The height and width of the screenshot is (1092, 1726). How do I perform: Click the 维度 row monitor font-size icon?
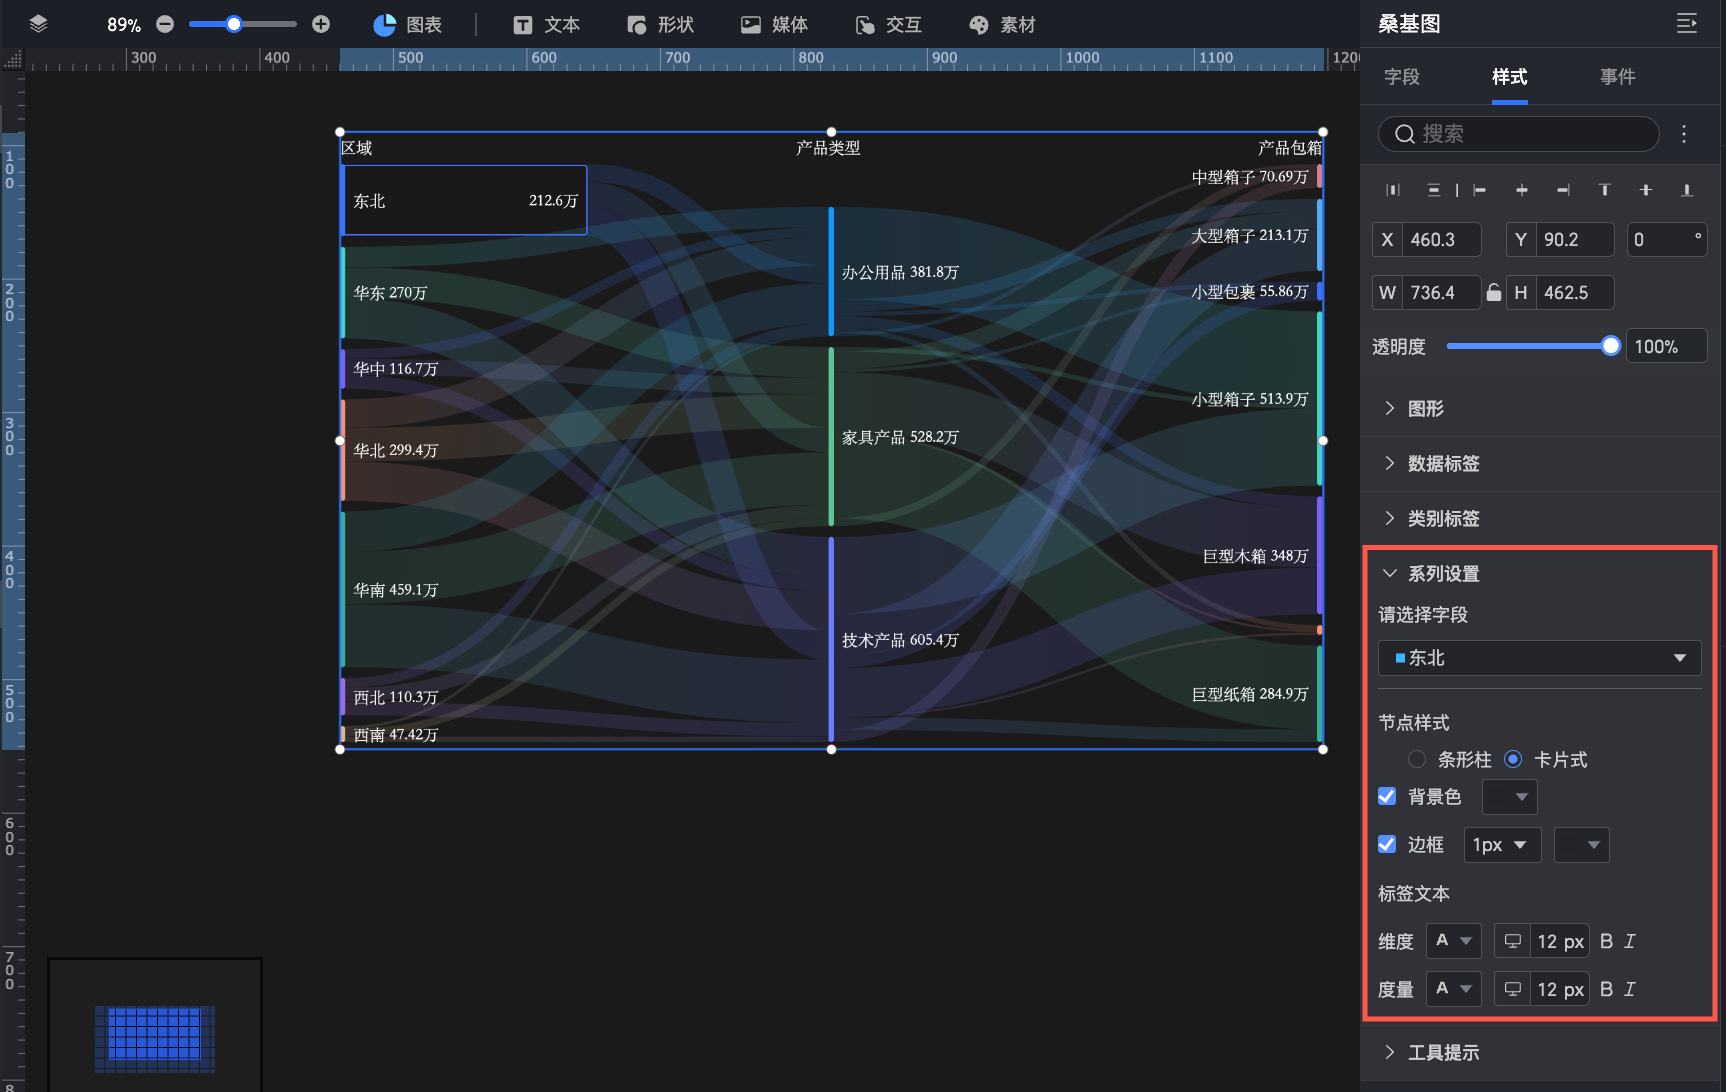pos(1513,941)
